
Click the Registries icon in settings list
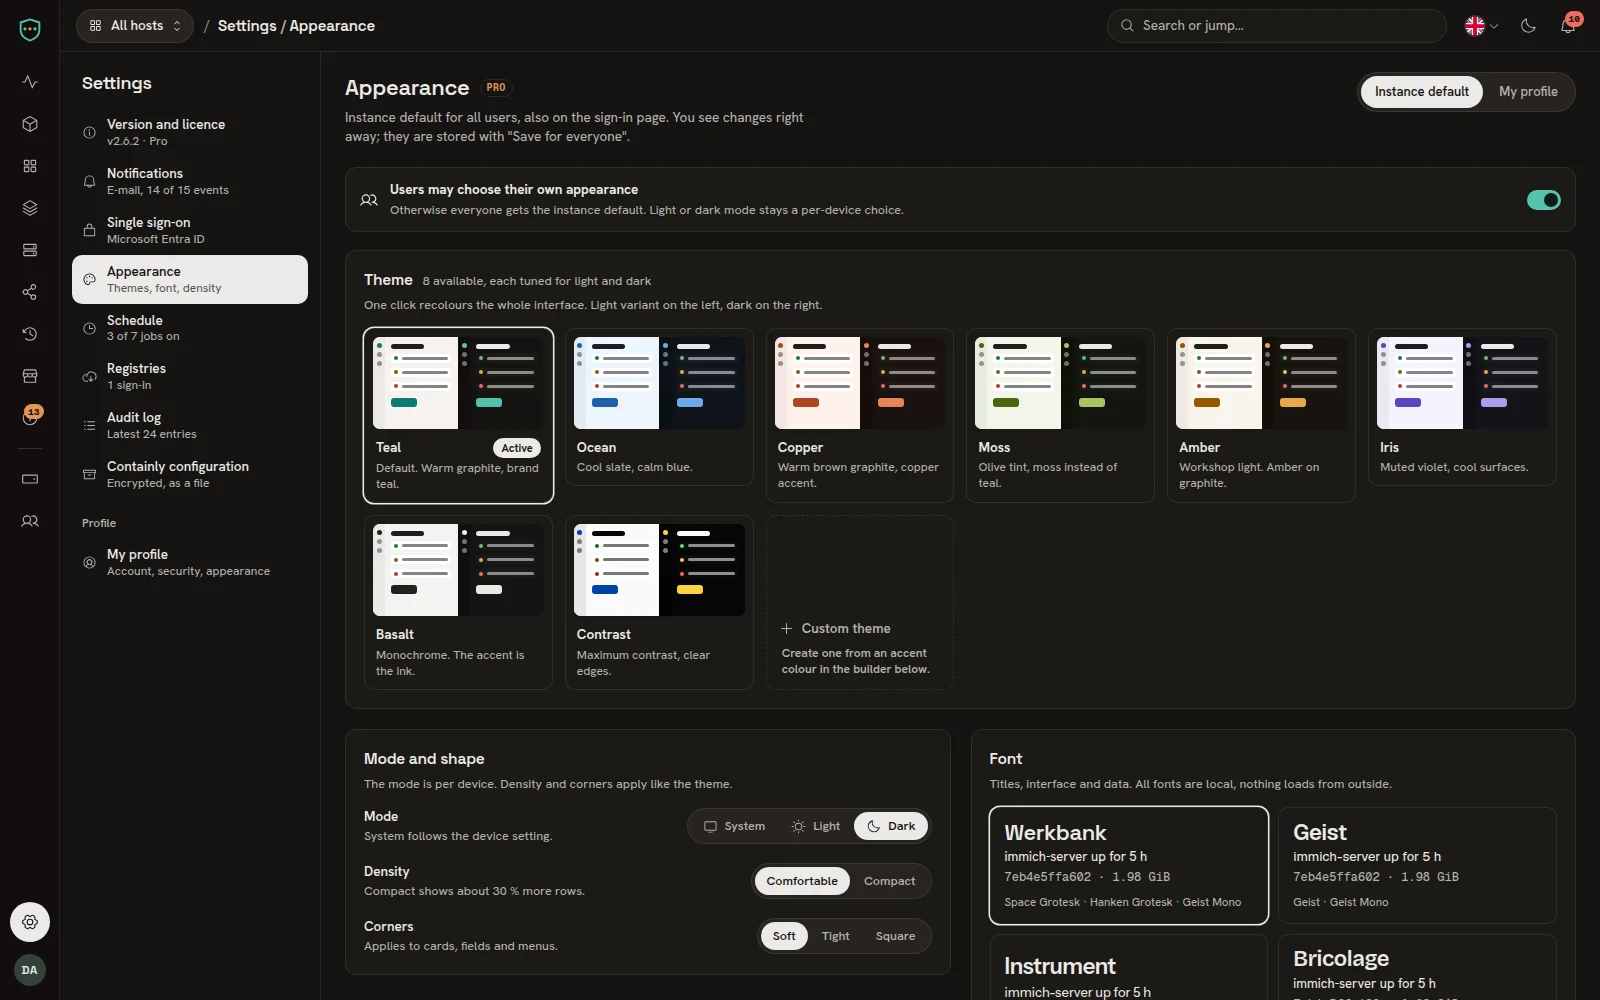click(89, 377)
